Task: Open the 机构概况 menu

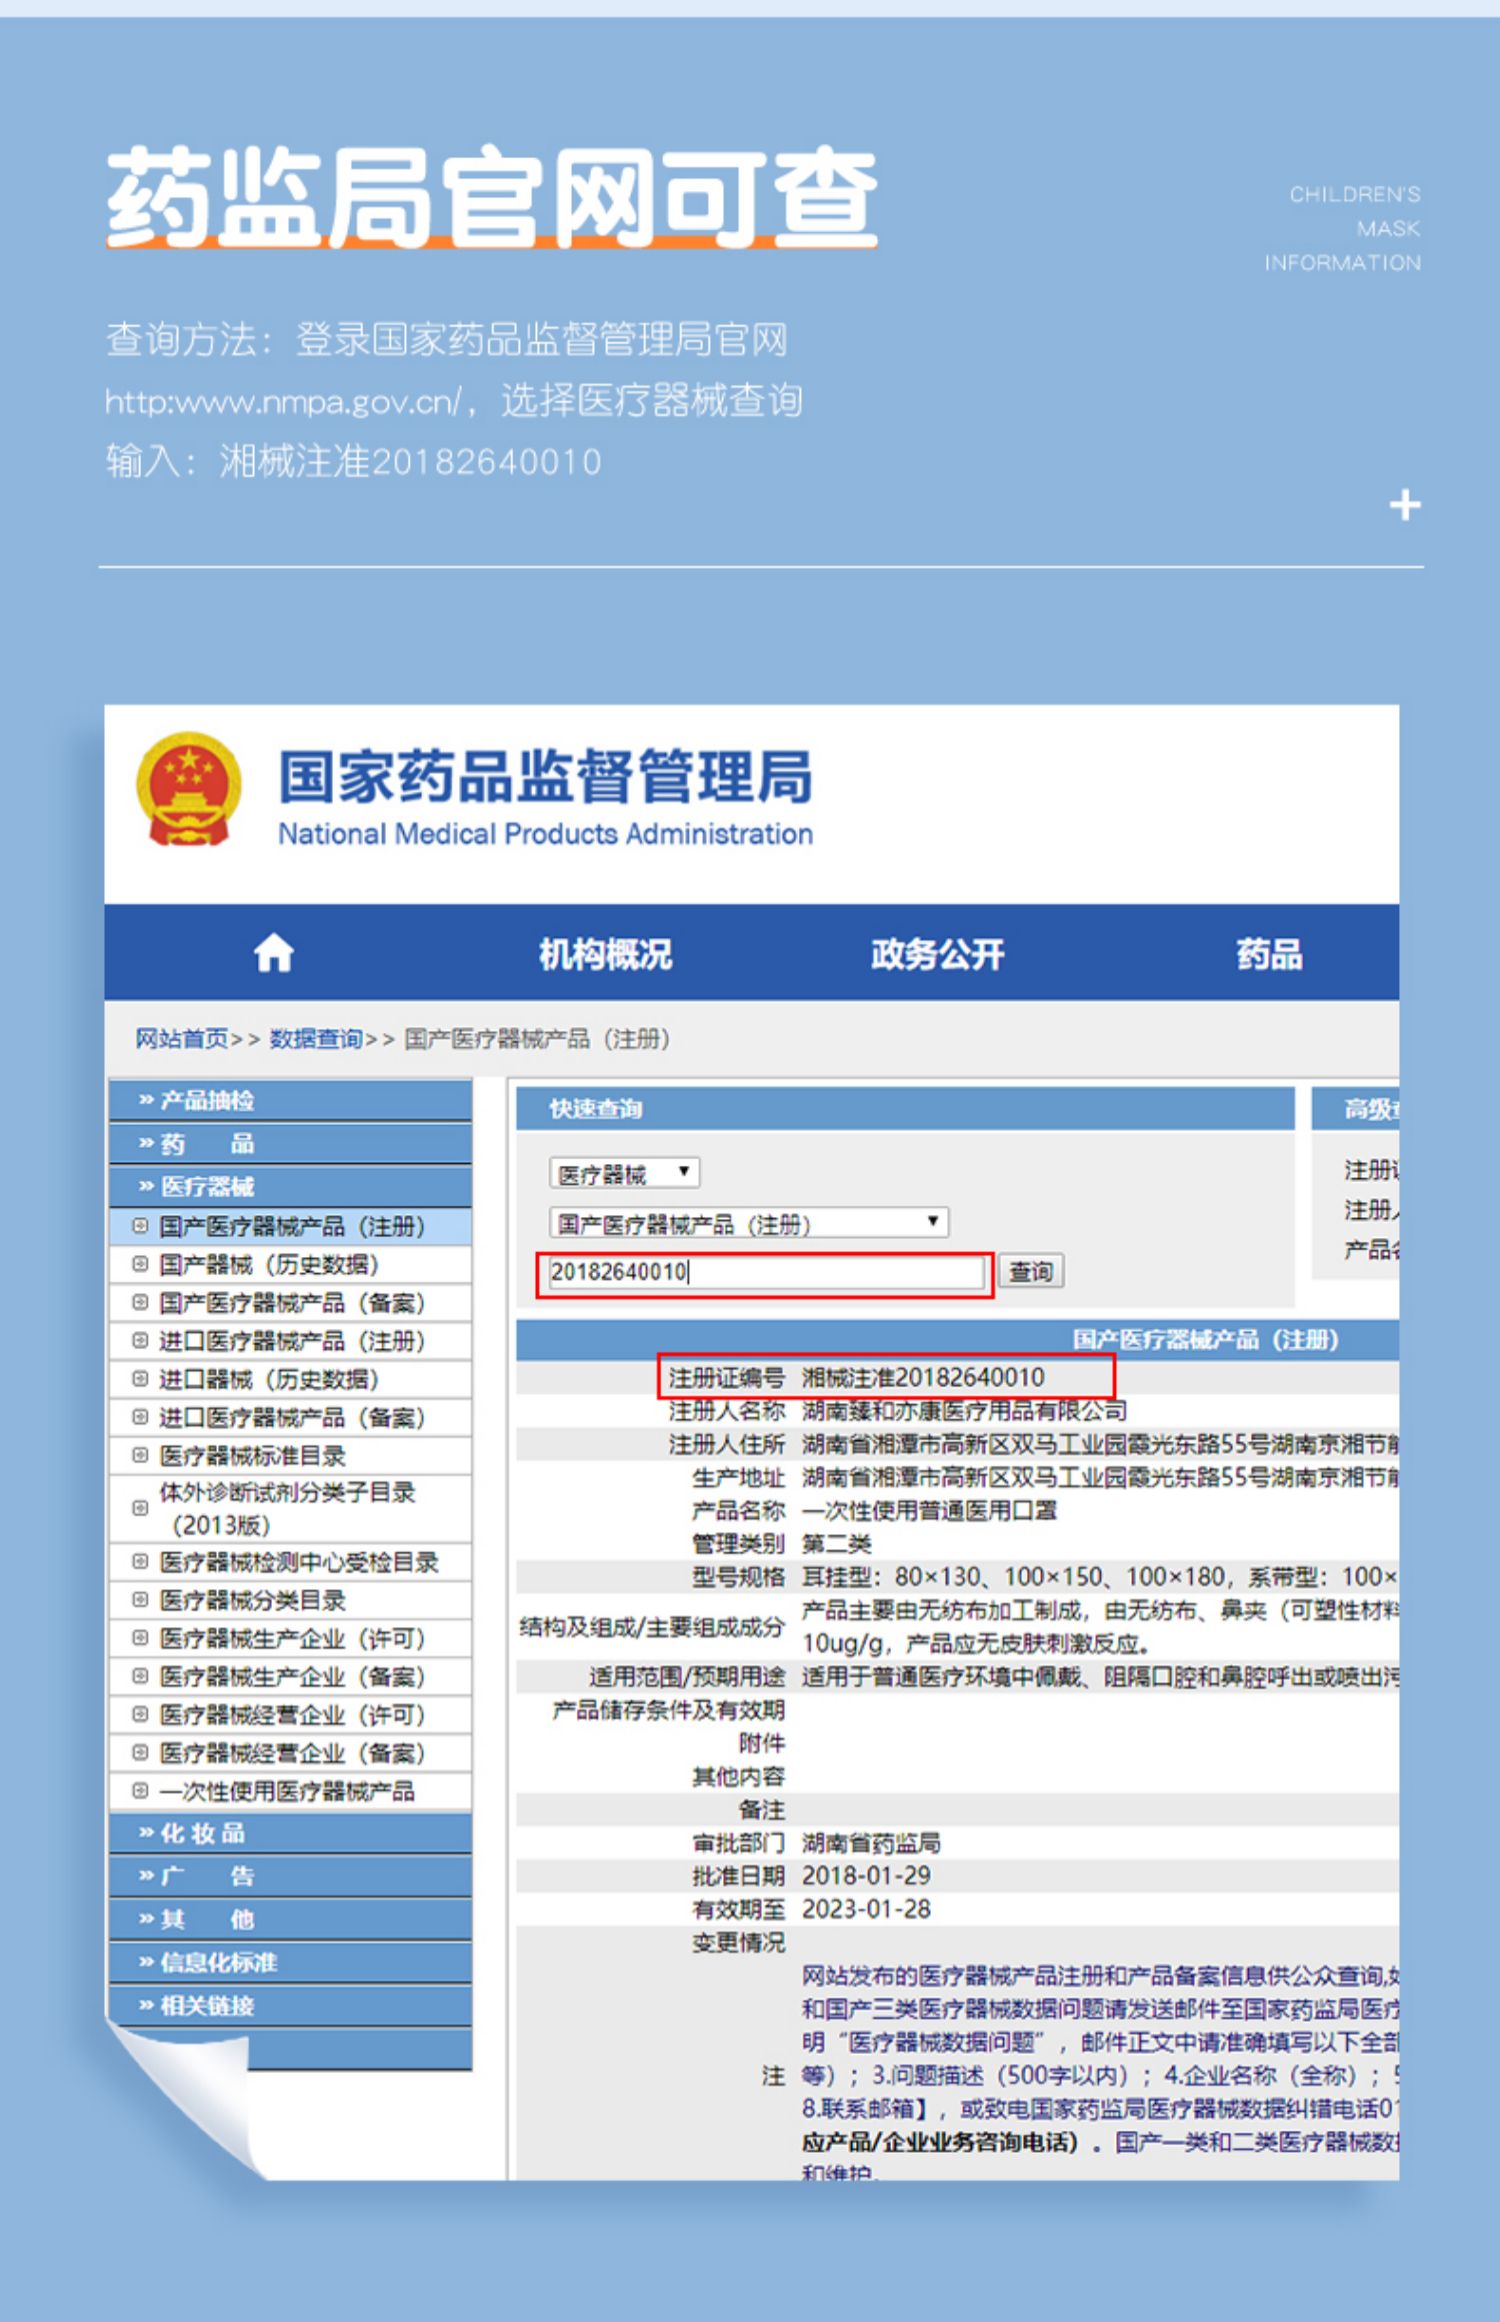Action: pos(605,954)
